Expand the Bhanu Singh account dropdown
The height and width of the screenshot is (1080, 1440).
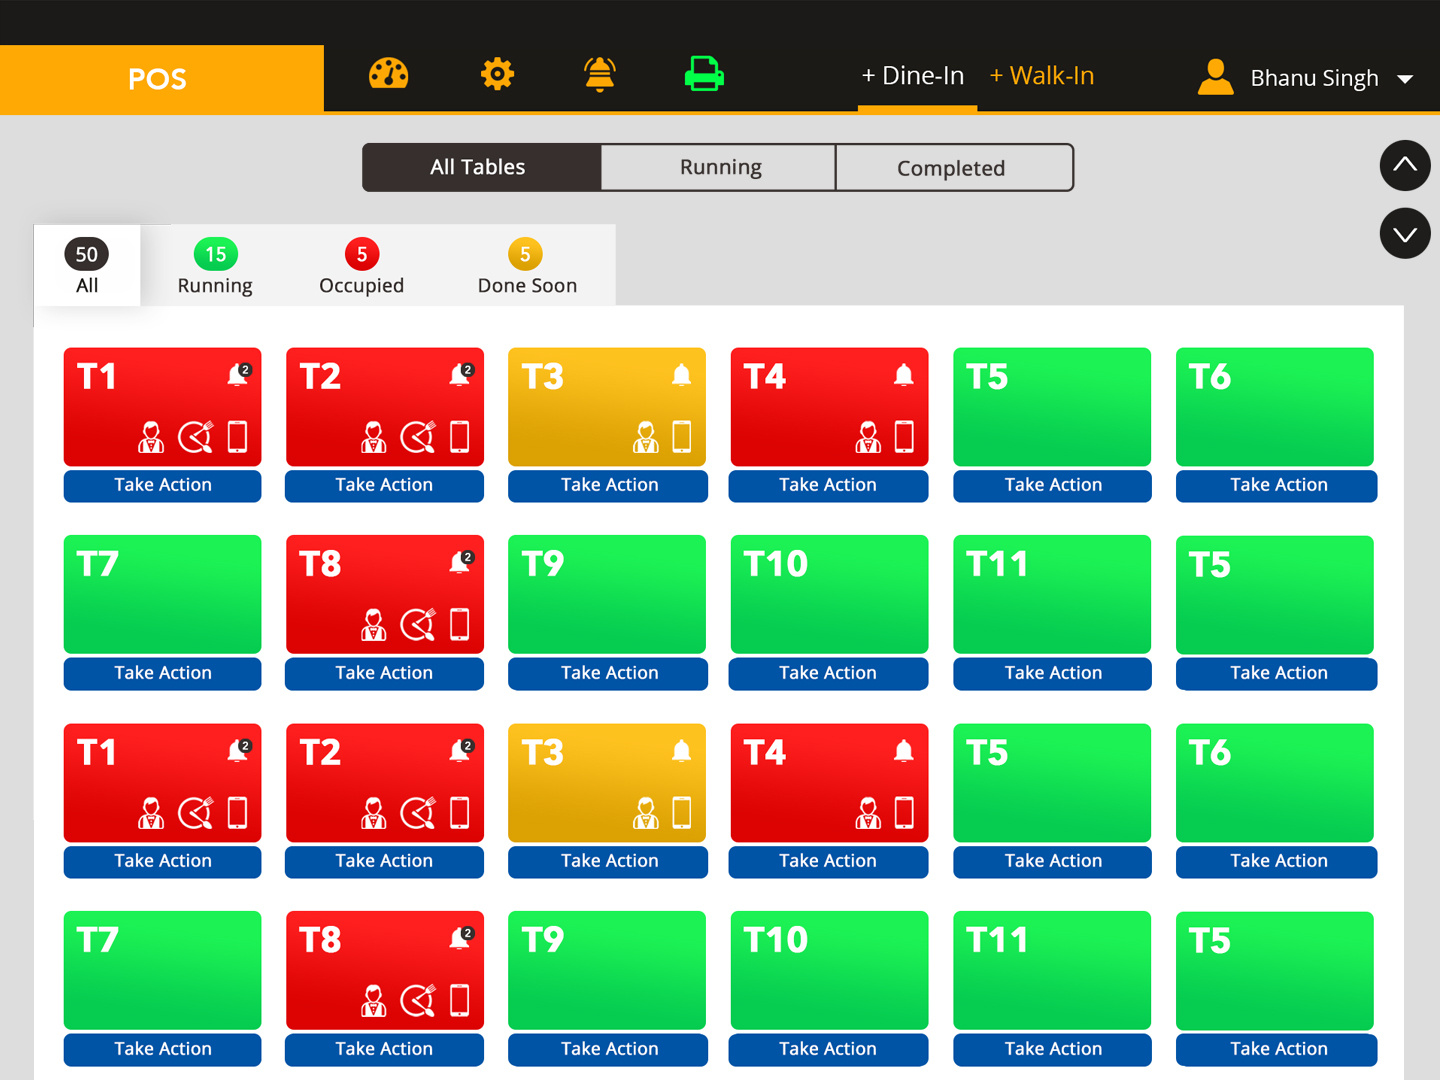[1406, 79]
